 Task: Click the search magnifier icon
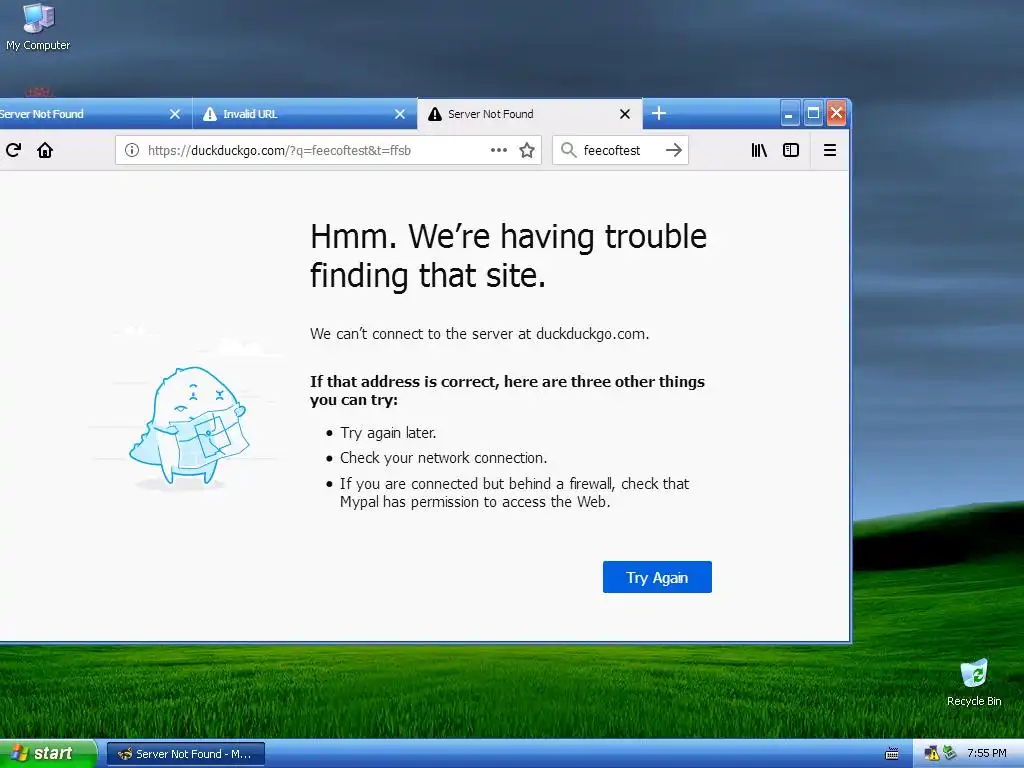[x=569, y=150]
